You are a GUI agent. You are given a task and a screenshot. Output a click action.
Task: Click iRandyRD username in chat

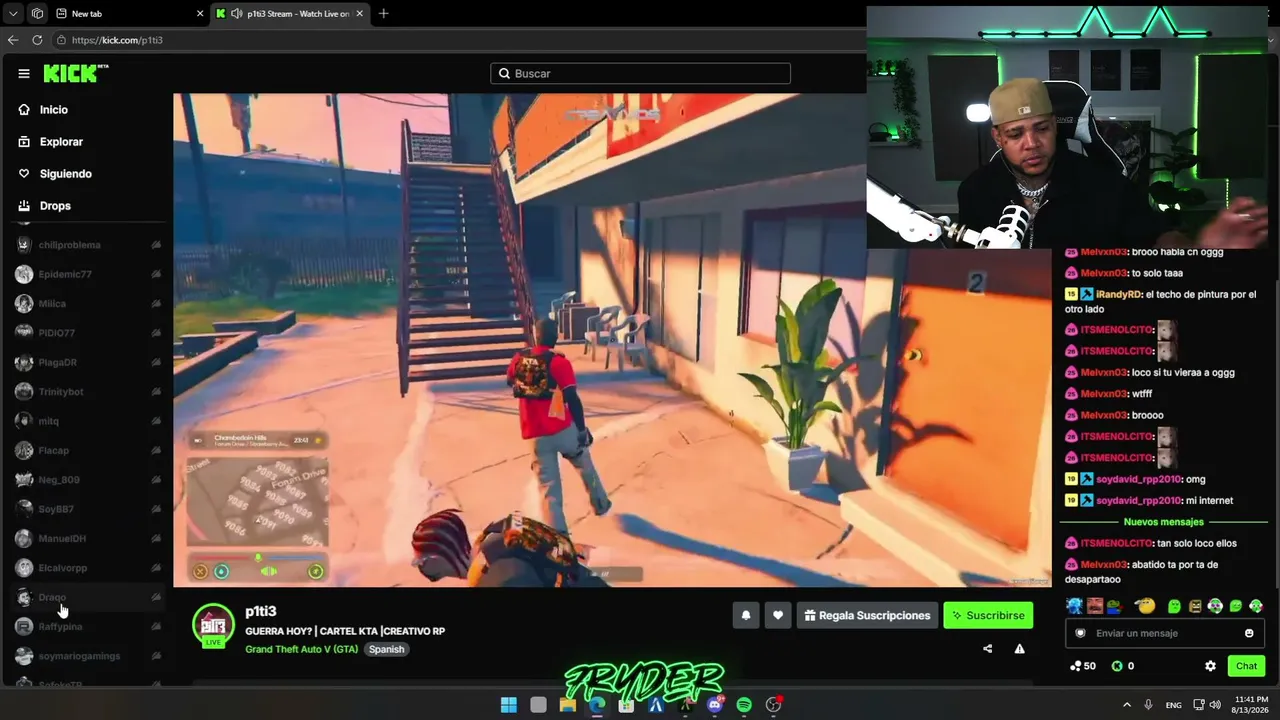1118,295
